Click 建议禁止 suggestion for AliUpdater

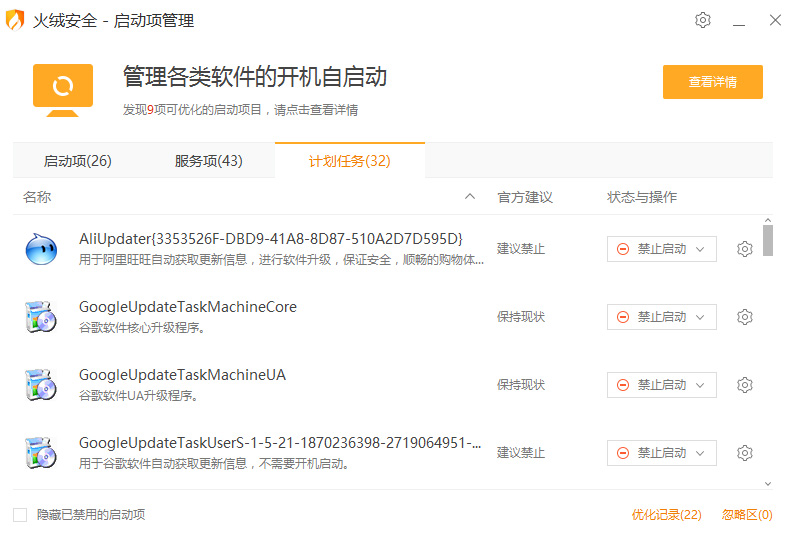(521, 249)
